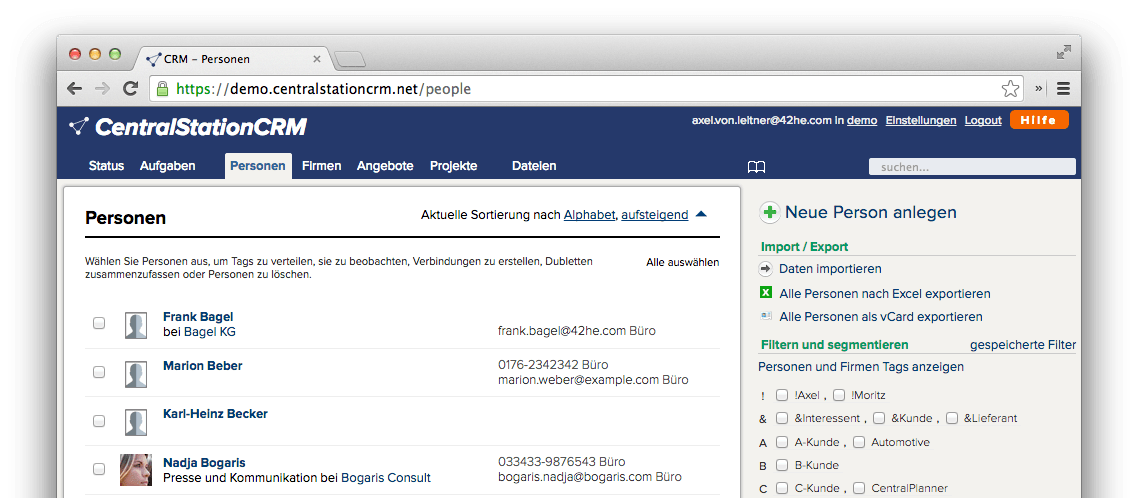Click the CentralStationCRM logo
The image size is (1138, 498).
pyautogui.click(x=188, y=127)
